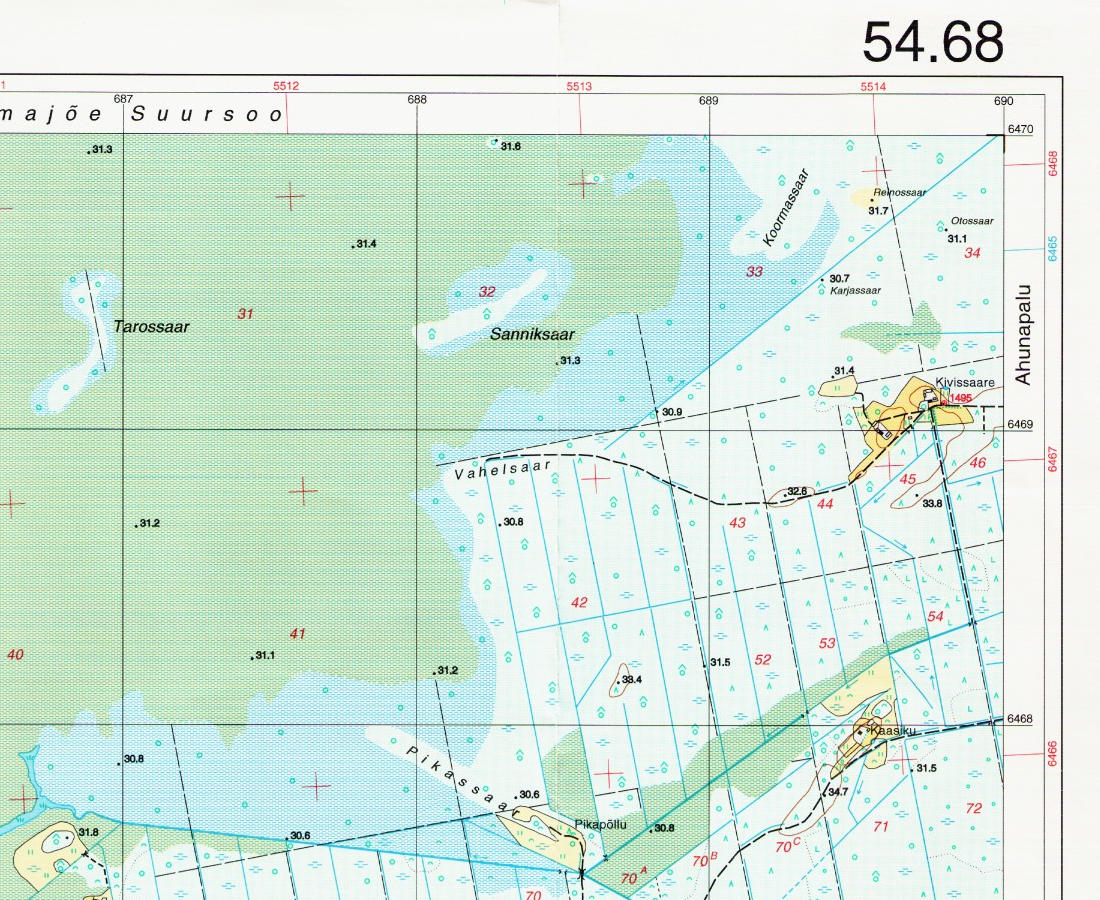Click the 33.8 spot height
The height and width of the screenshot is (900, 1100).
932,503
